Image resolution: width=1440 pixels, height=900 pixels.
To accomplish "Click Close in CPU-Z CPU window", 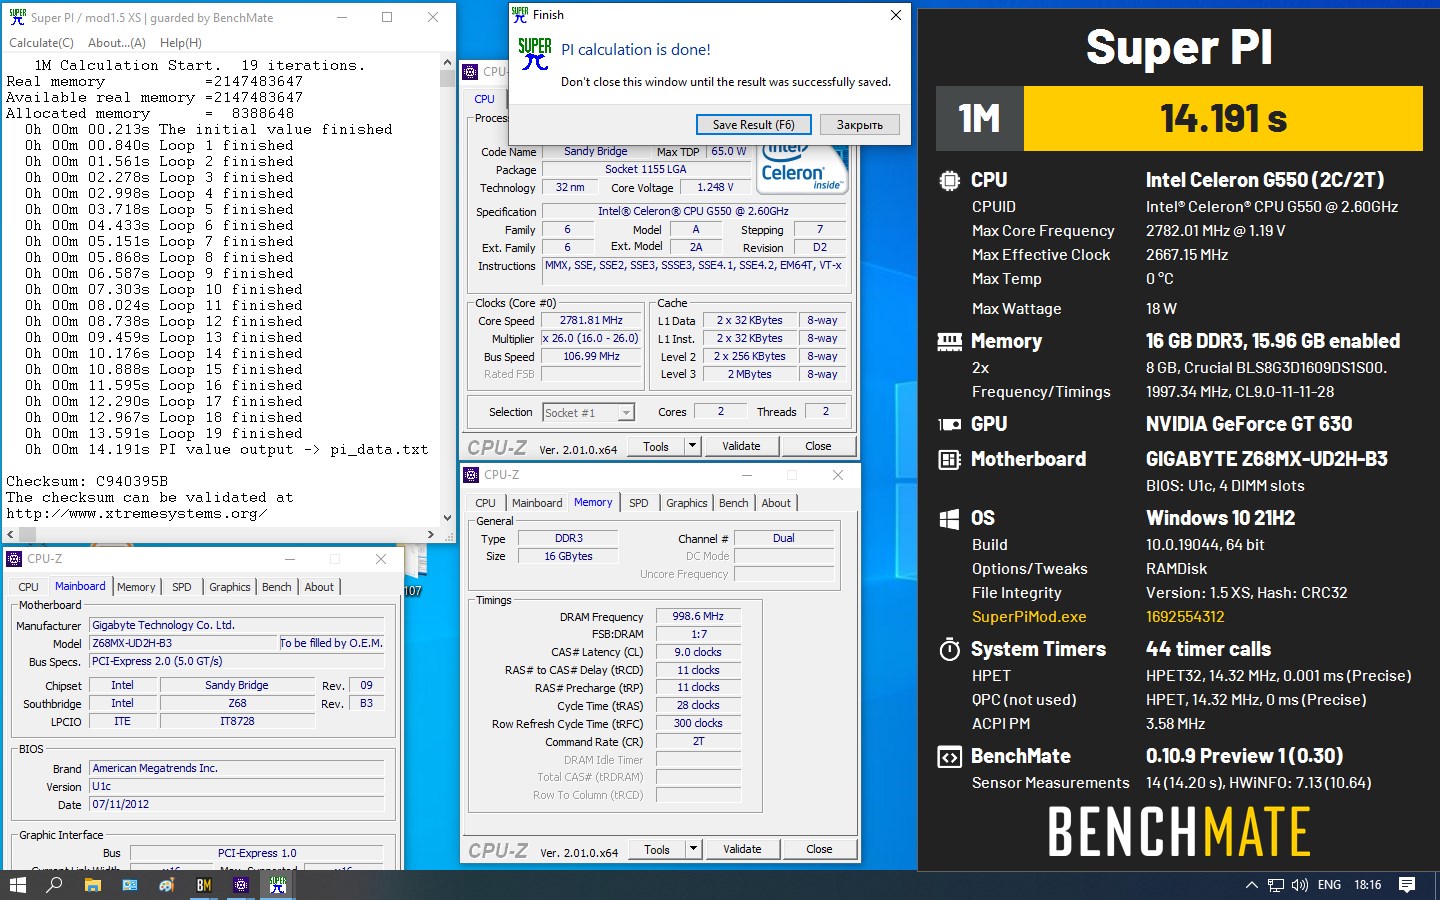I will pyautogui.click(x=818, y=446).
